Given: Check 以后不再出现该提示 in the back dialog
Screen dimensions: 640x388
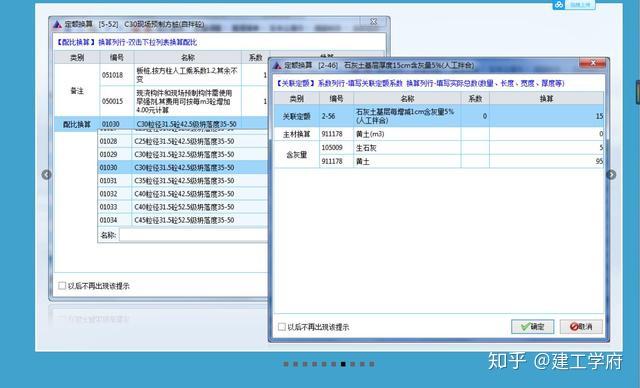Looking at the screenshot, I should 62,286.
